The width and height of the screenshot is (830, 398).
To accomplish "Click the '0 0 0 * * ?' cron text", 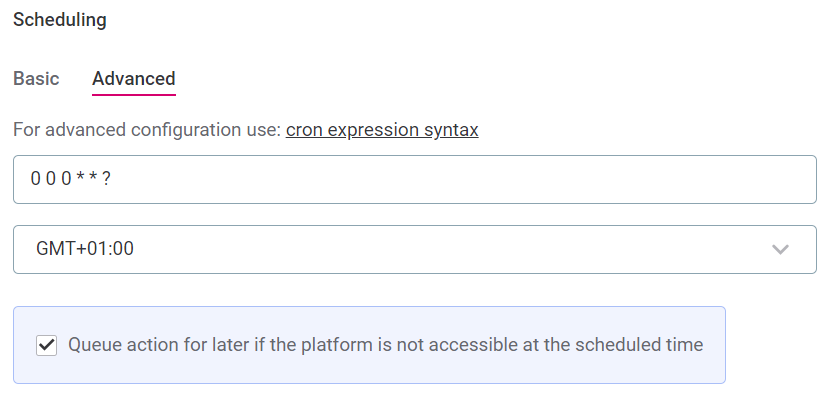I will [70, 179].
